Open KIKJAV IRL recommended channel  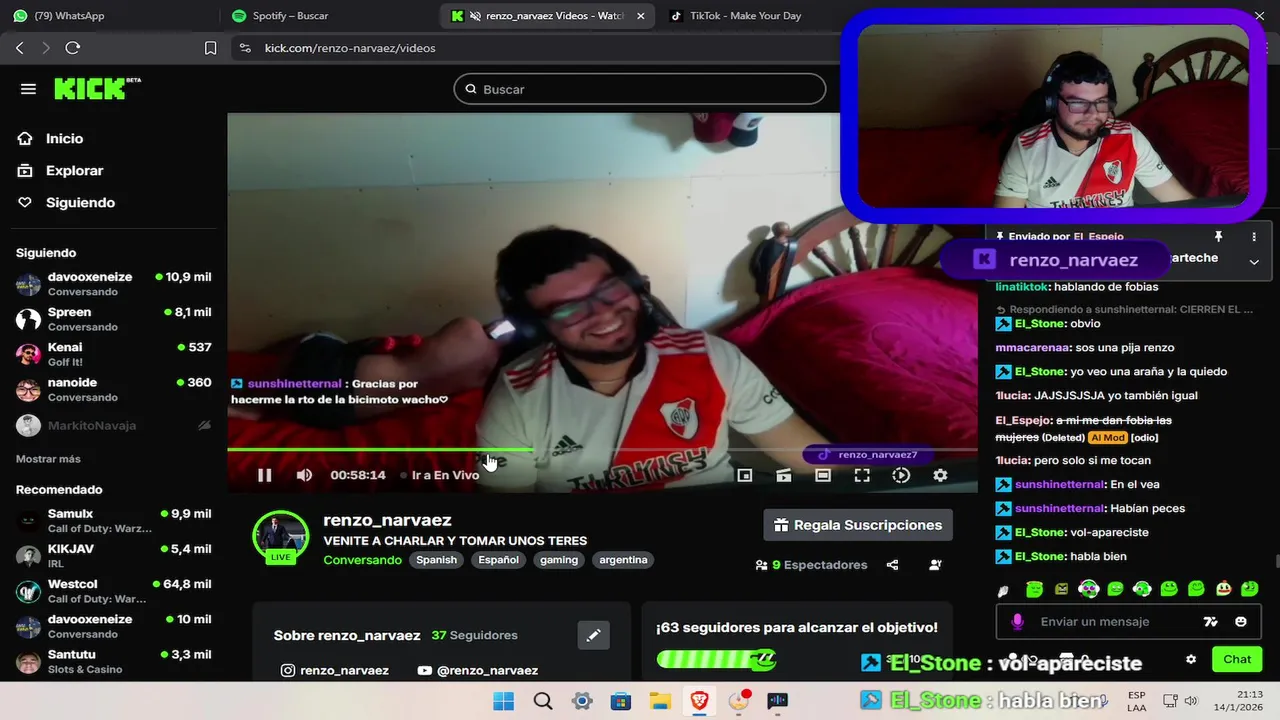pyautogui.click(x=114, y=555)
